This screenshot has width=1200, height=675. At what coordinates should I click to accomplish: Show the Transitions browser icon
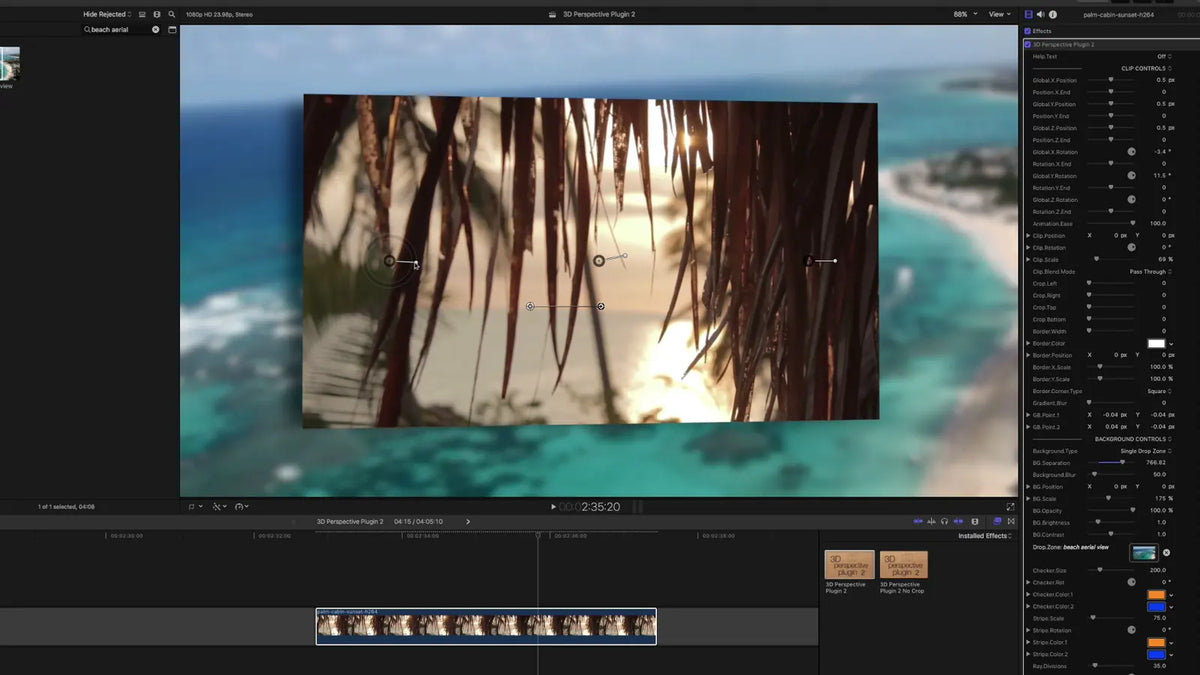click(1012, 521)
